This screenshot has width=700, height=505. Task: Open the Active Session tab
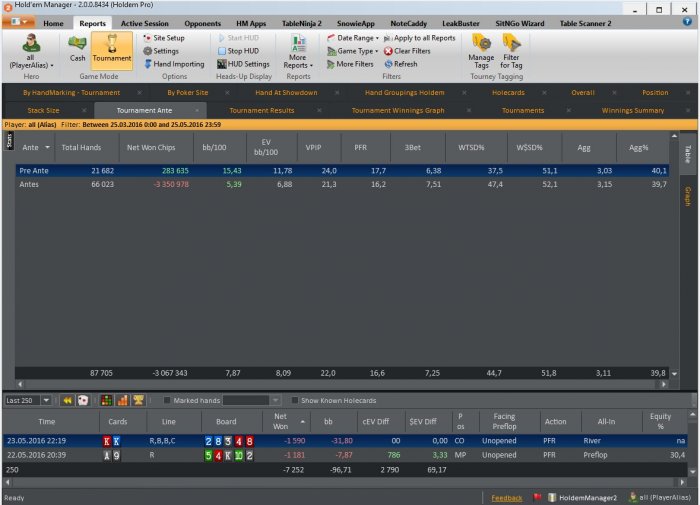point(145,23)
